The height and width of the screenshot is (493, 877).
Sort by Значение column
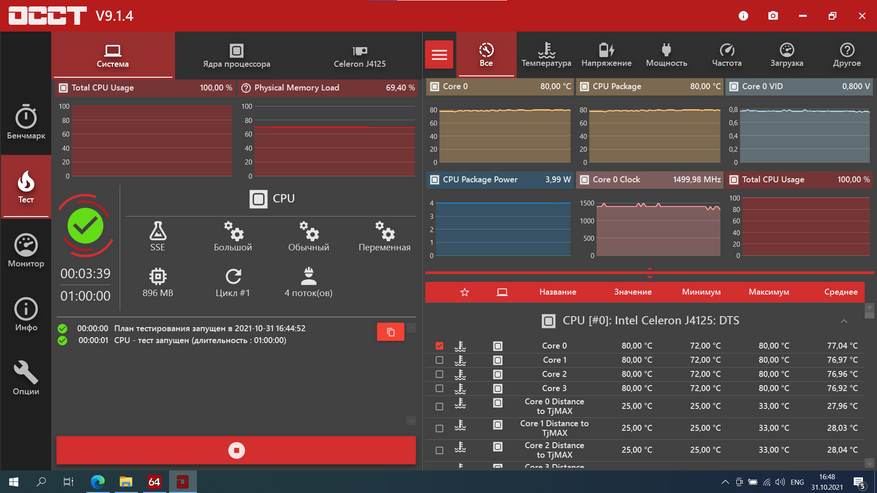point(633,292)
